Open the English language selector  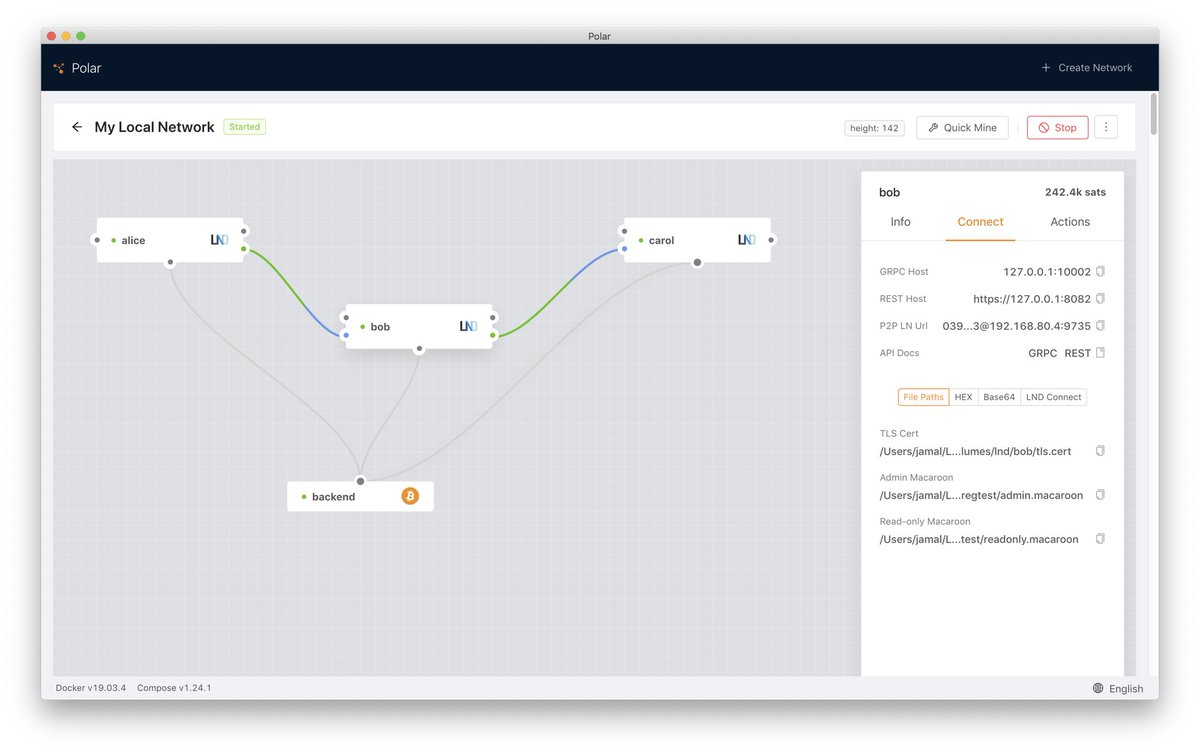pos(1118,688)
